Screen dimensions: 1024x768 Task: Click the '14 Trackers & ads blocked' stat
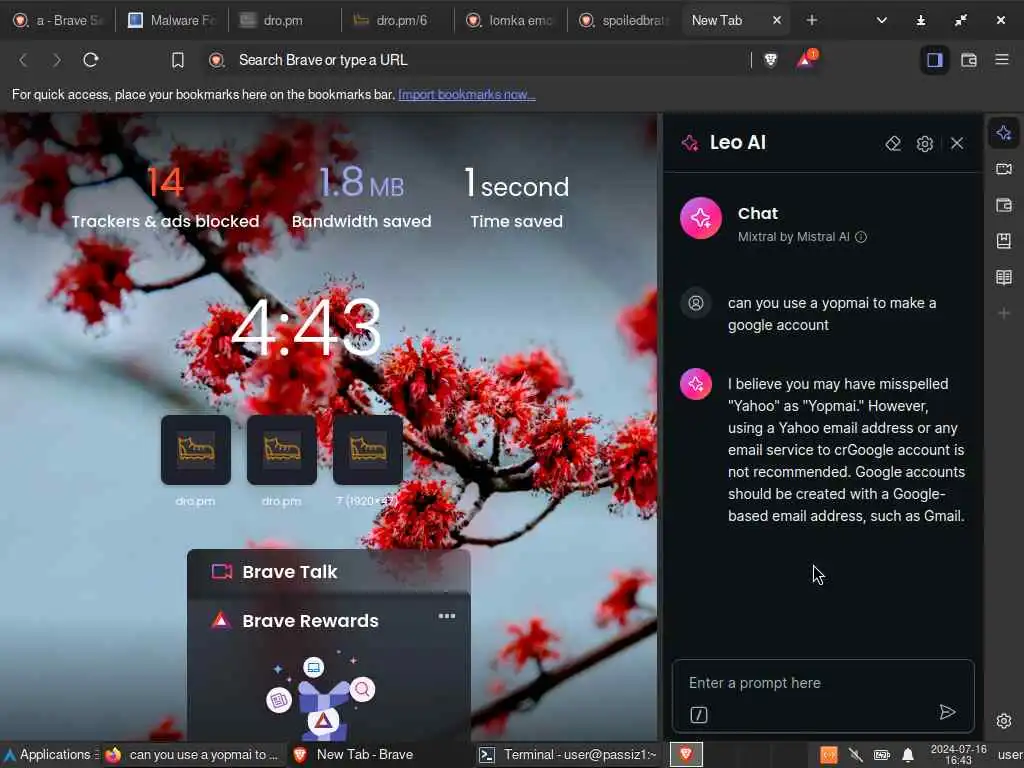165,197
